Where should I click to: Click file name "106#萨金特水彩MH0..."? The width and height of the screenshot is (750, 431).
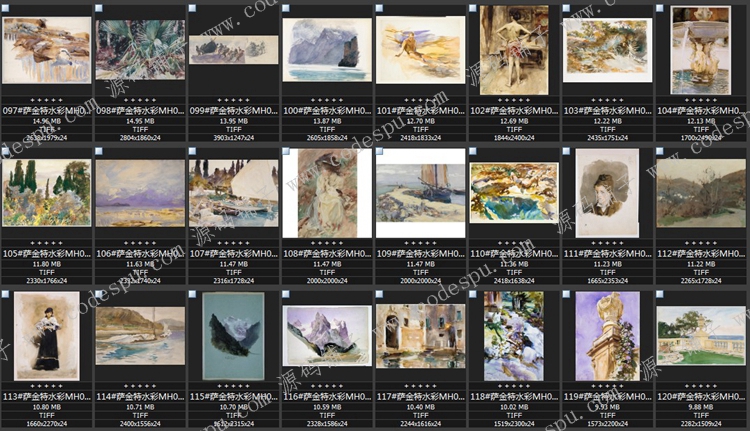pos(140,254)
